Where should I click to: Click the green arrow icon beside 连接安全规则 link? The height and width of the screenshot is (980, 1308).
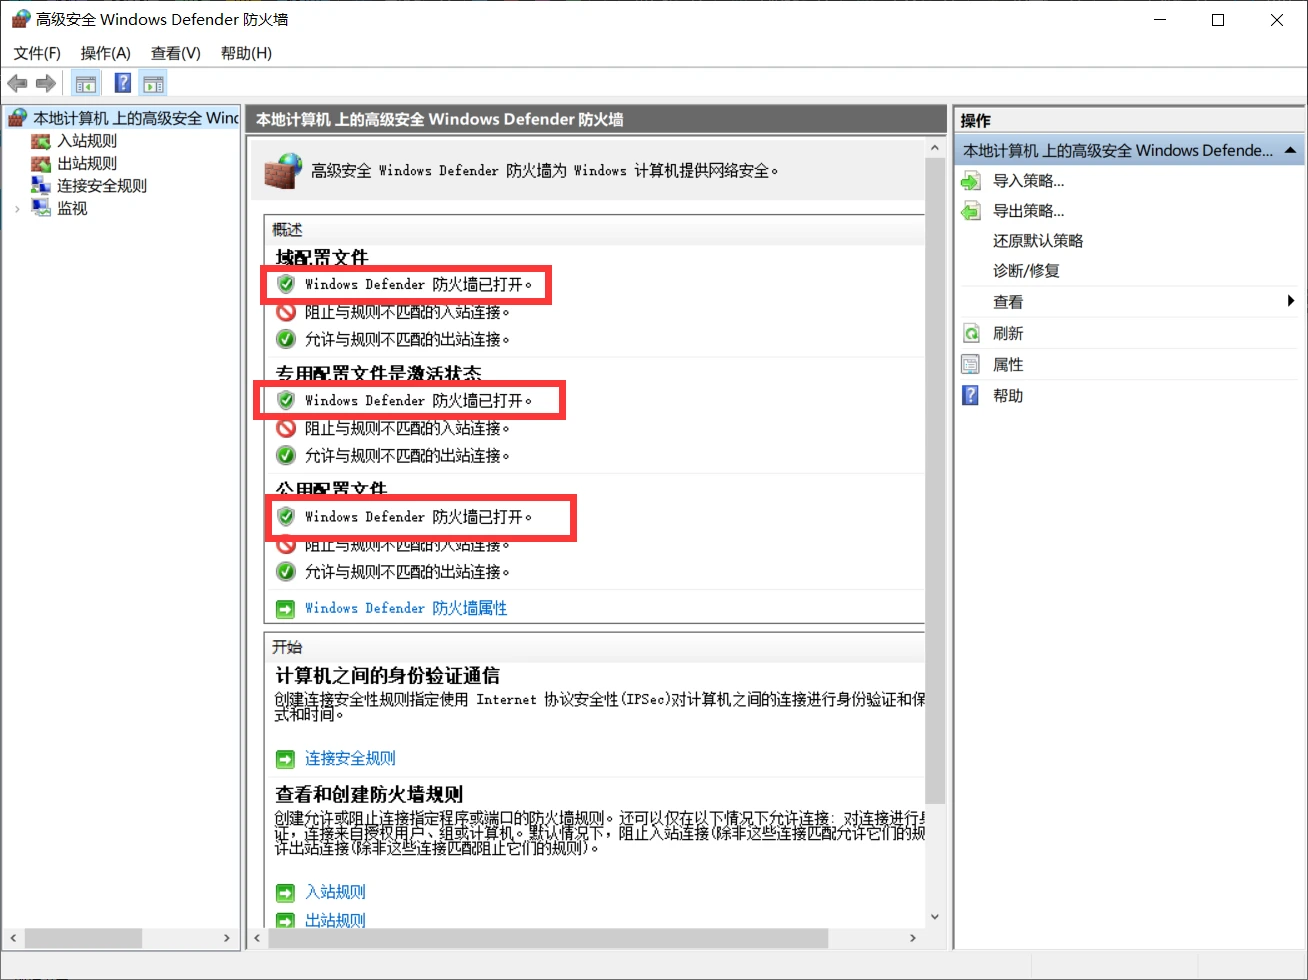(286, 758)
